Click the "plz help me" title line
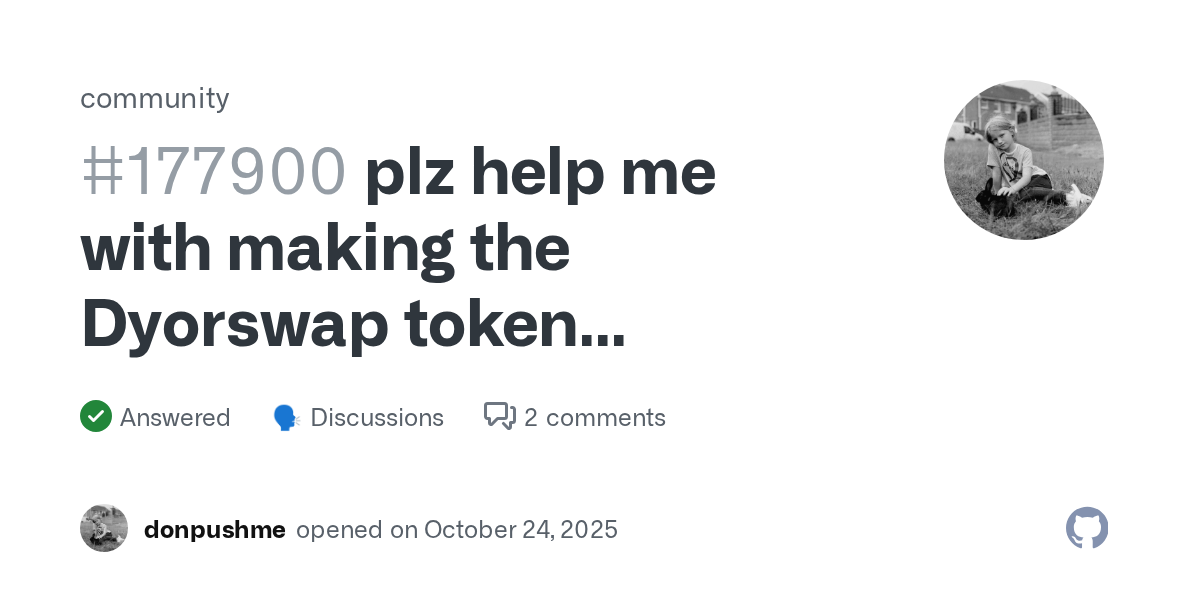The image size is (1200, 600). pos(540,172)
